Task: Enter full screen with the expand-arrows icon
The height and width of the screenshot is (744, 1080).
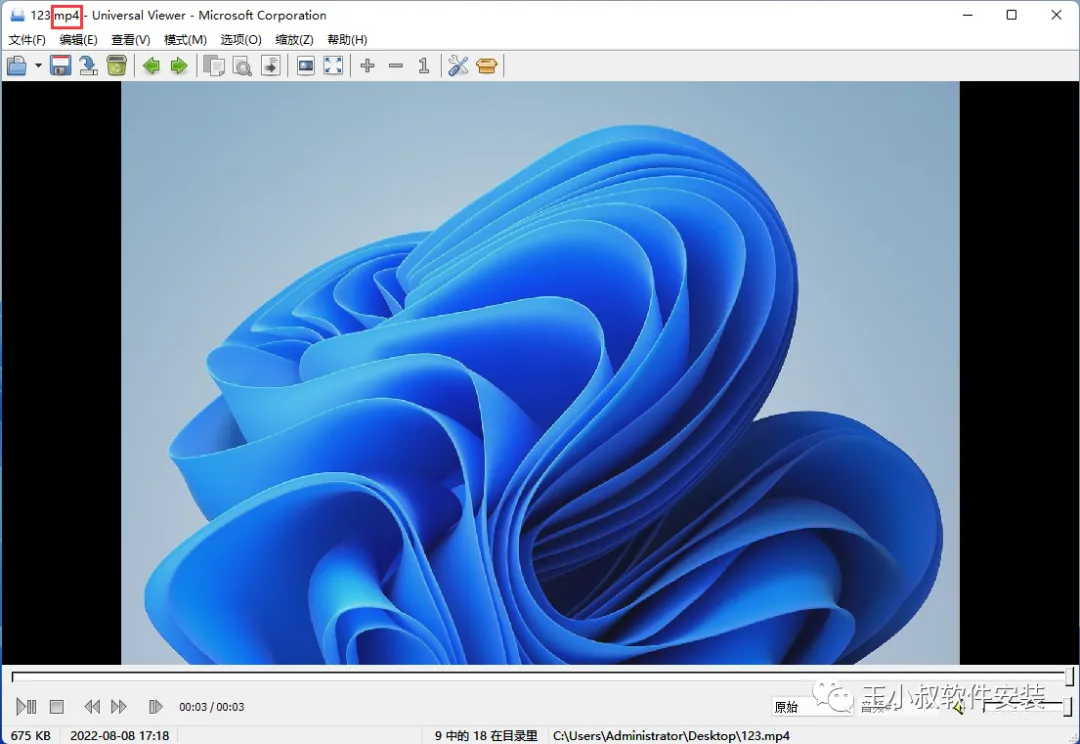Action: (x=333, y=66)
